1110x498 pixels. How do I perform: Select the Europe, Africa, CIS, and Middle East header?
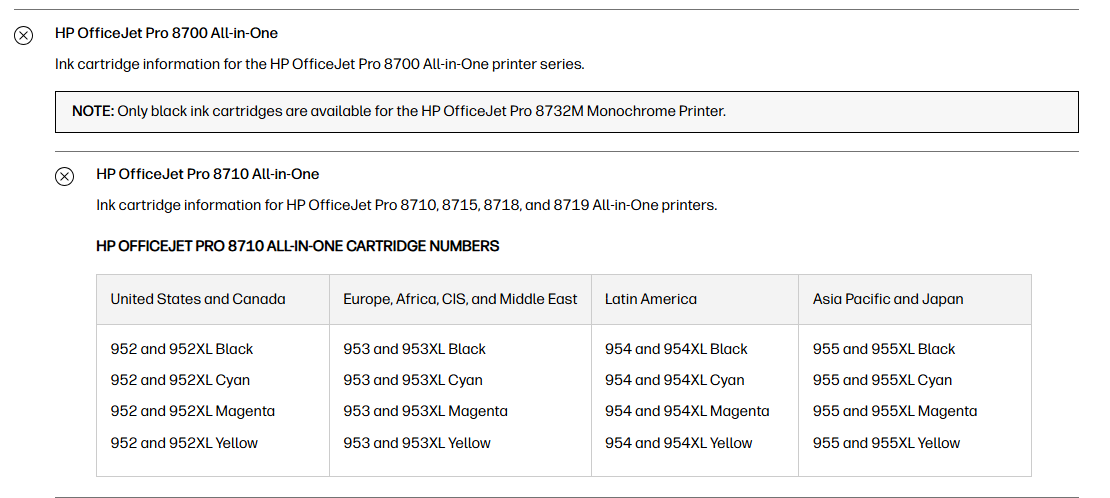pyautogui.click(x=460, y=299)
